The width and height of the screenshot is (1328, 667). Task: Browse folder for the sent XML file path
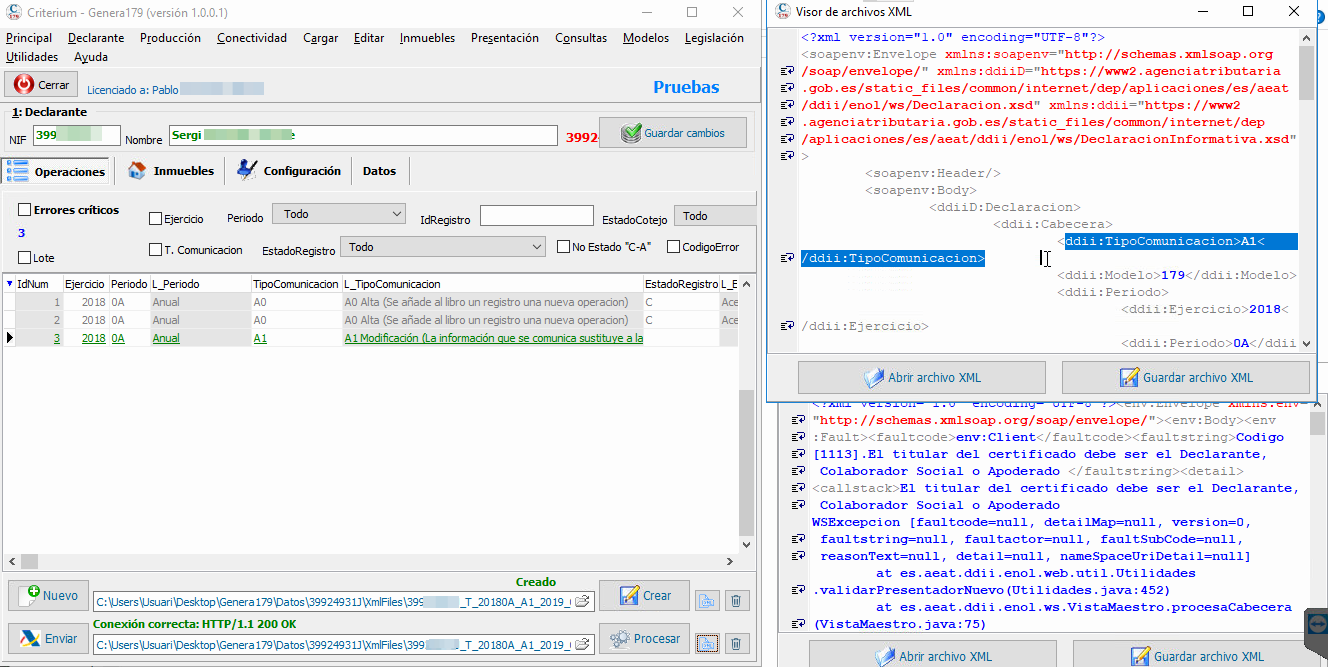(x=581, y=645)
